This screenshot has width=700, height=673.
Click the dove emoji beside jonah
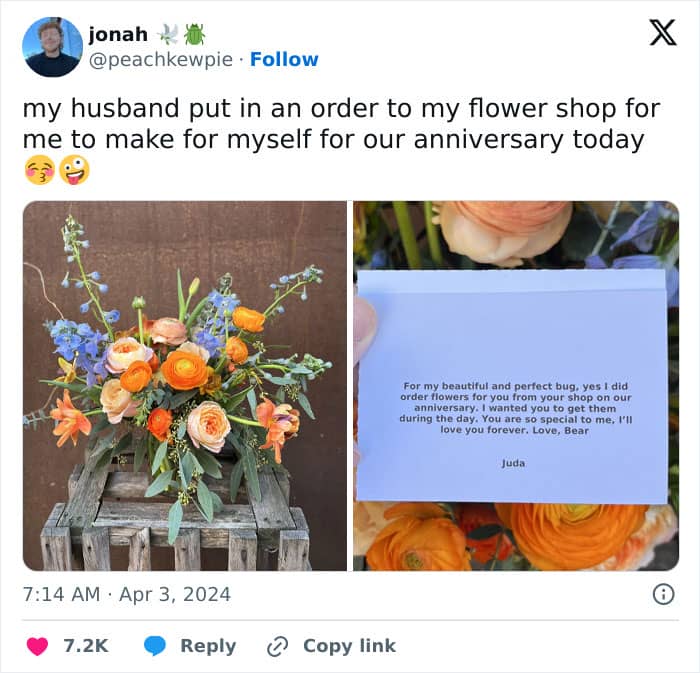tap(167, 34)
